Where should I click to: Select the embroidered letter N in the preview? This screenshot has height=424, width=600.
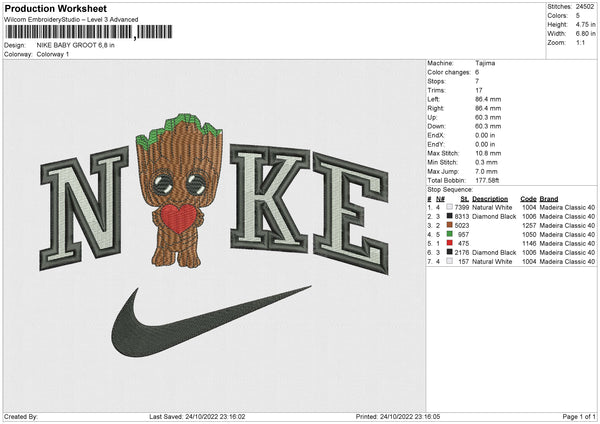click(x=84, y=208)
